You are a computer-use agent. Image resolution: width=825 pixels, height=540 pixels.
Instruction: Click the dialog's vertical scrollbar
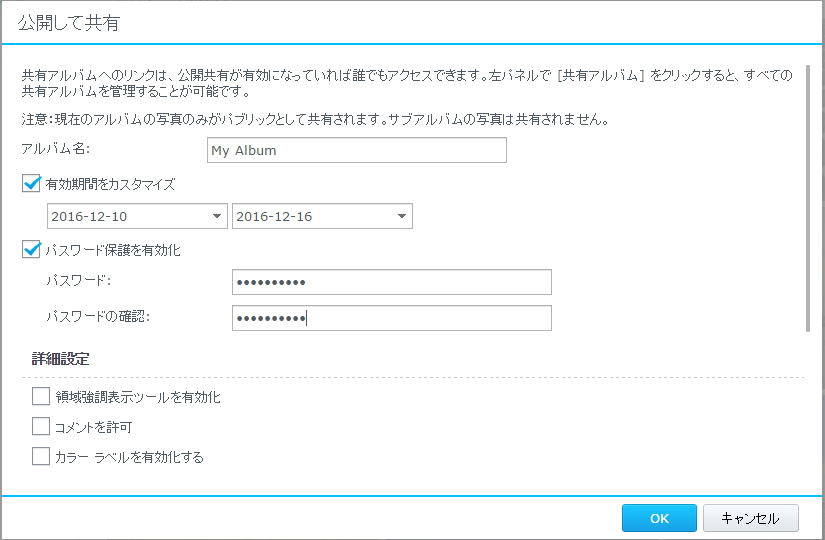click(x=807, y=200)
